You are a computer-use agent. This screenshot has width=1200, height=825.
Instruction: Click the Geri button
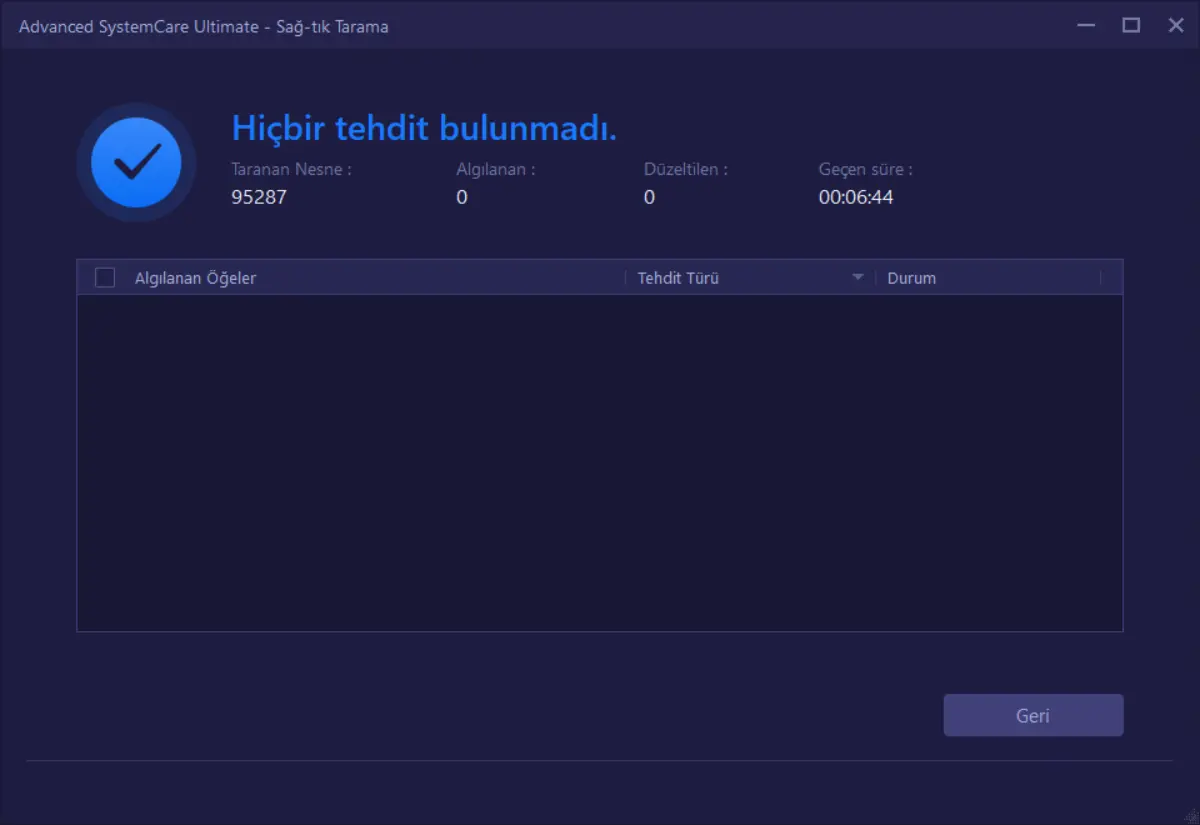(1033, 715)
